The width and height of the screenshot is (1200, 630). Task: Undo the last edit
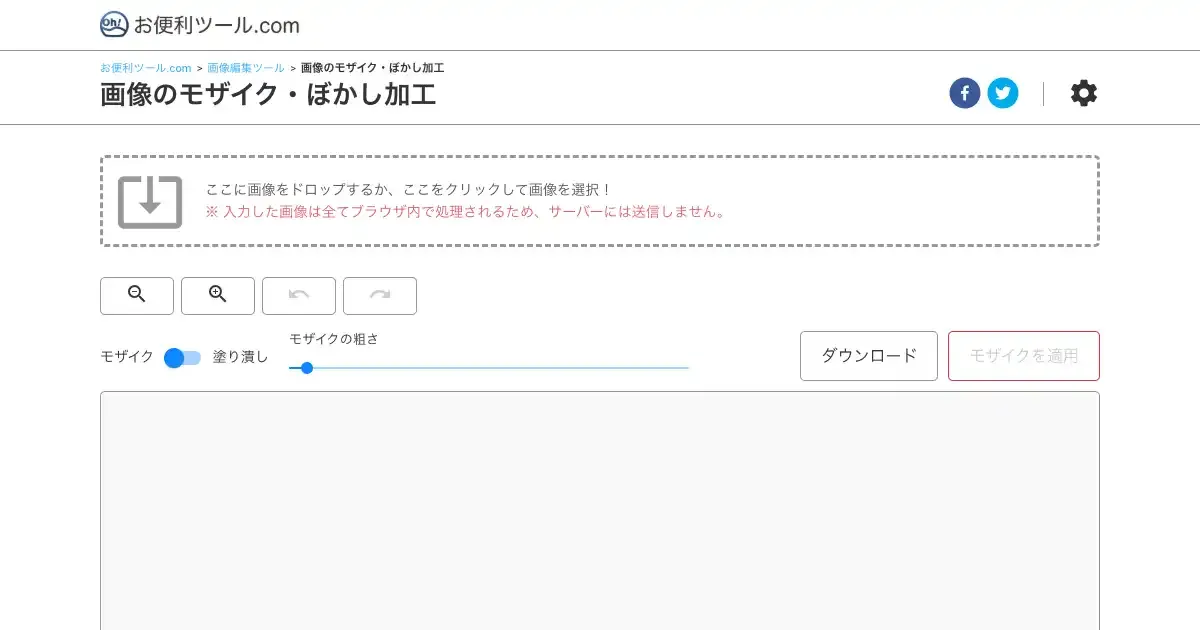(299, 295)
